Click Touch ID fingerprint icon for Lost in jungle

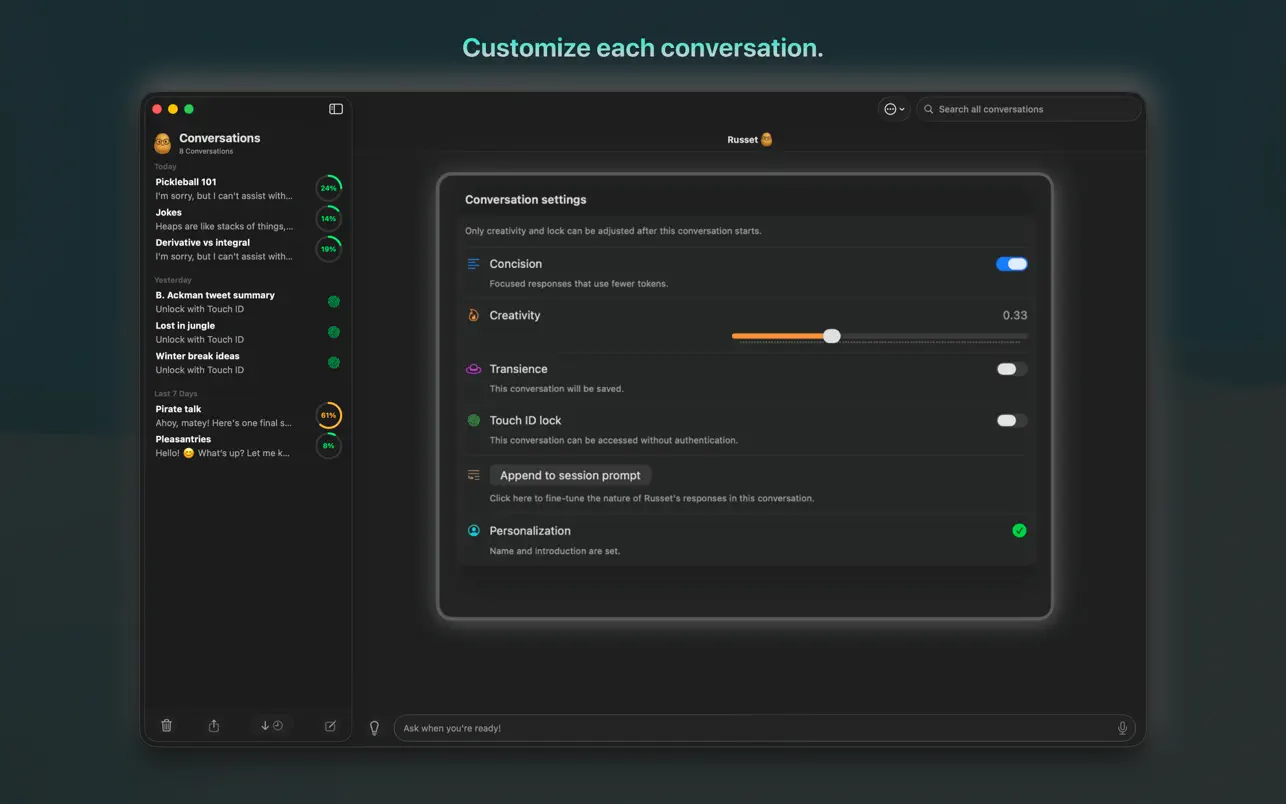click(334, 332)
